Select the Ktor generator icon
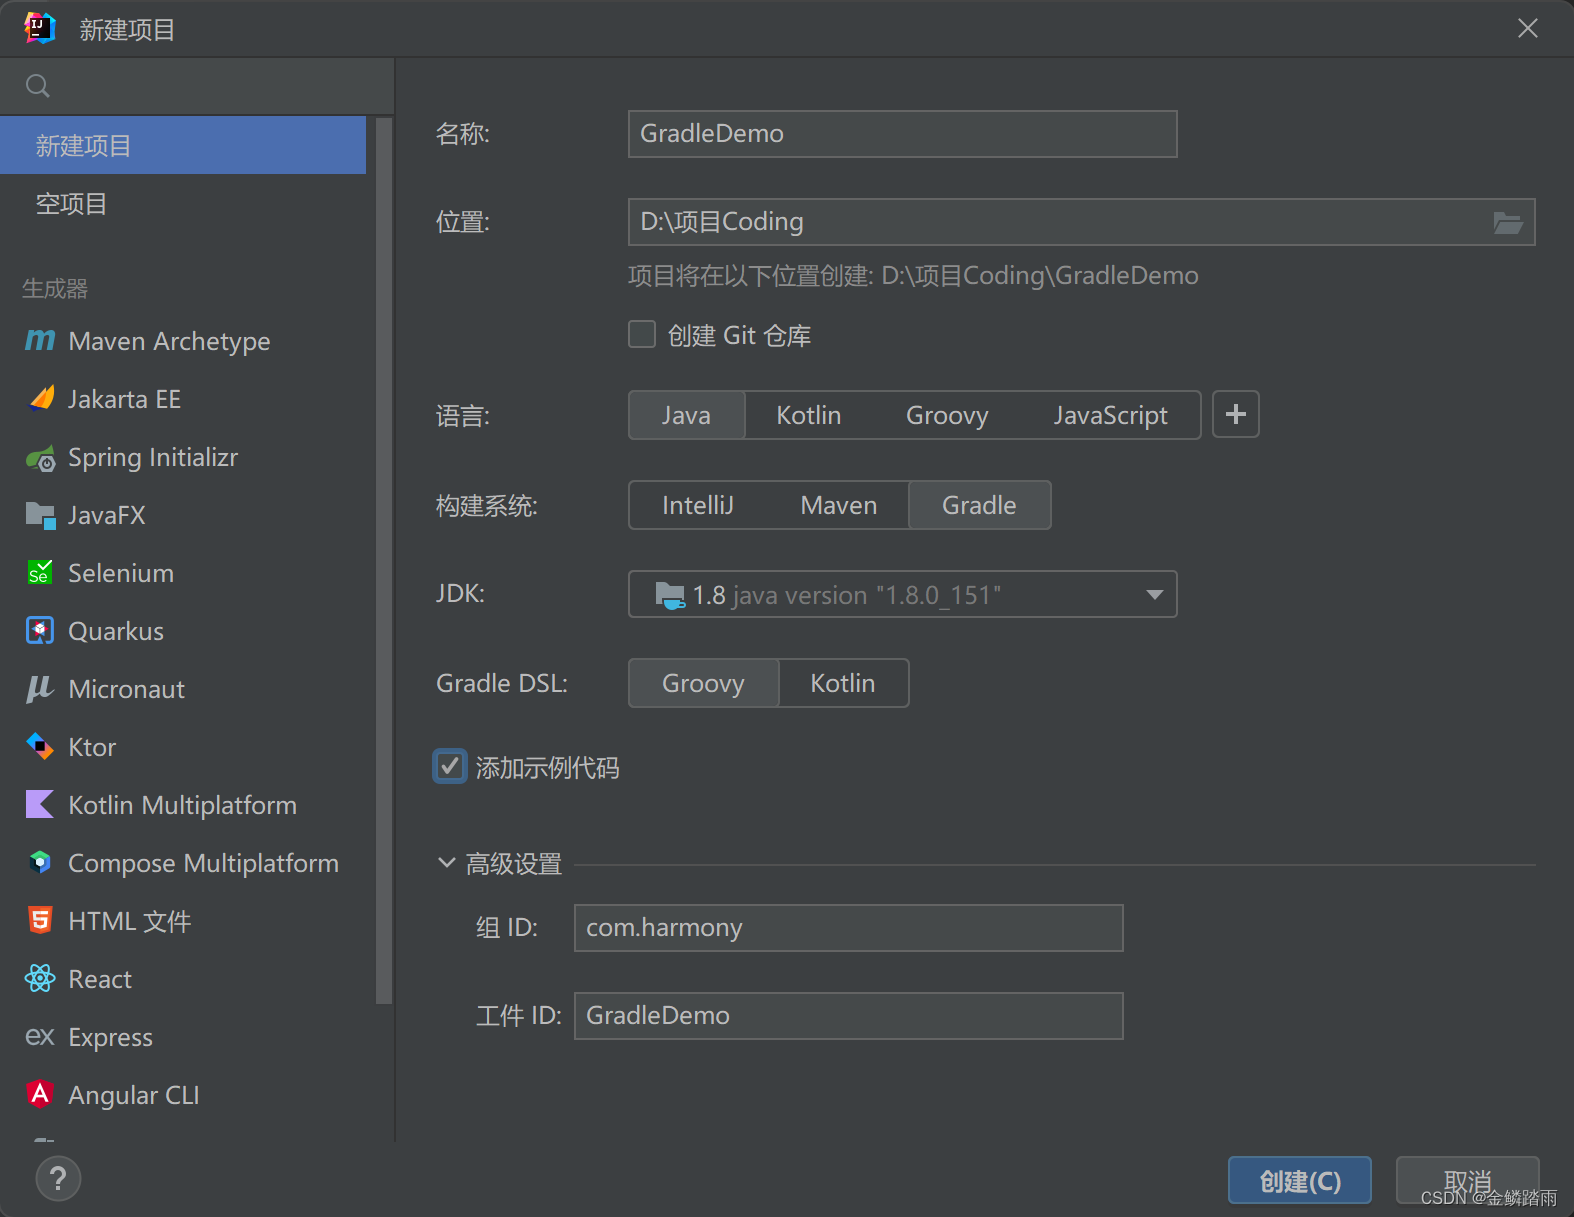The image size is (1574, 1217). coord(40,747)
